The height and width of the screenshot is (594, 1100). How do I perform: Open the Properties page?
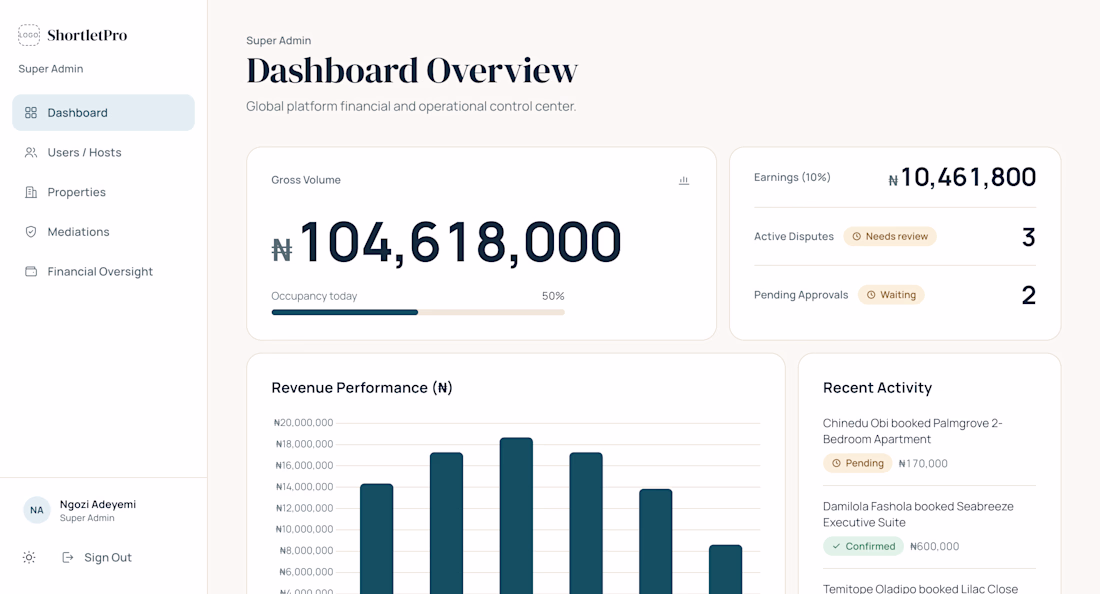pyautogui.click(x=103, y=192)
